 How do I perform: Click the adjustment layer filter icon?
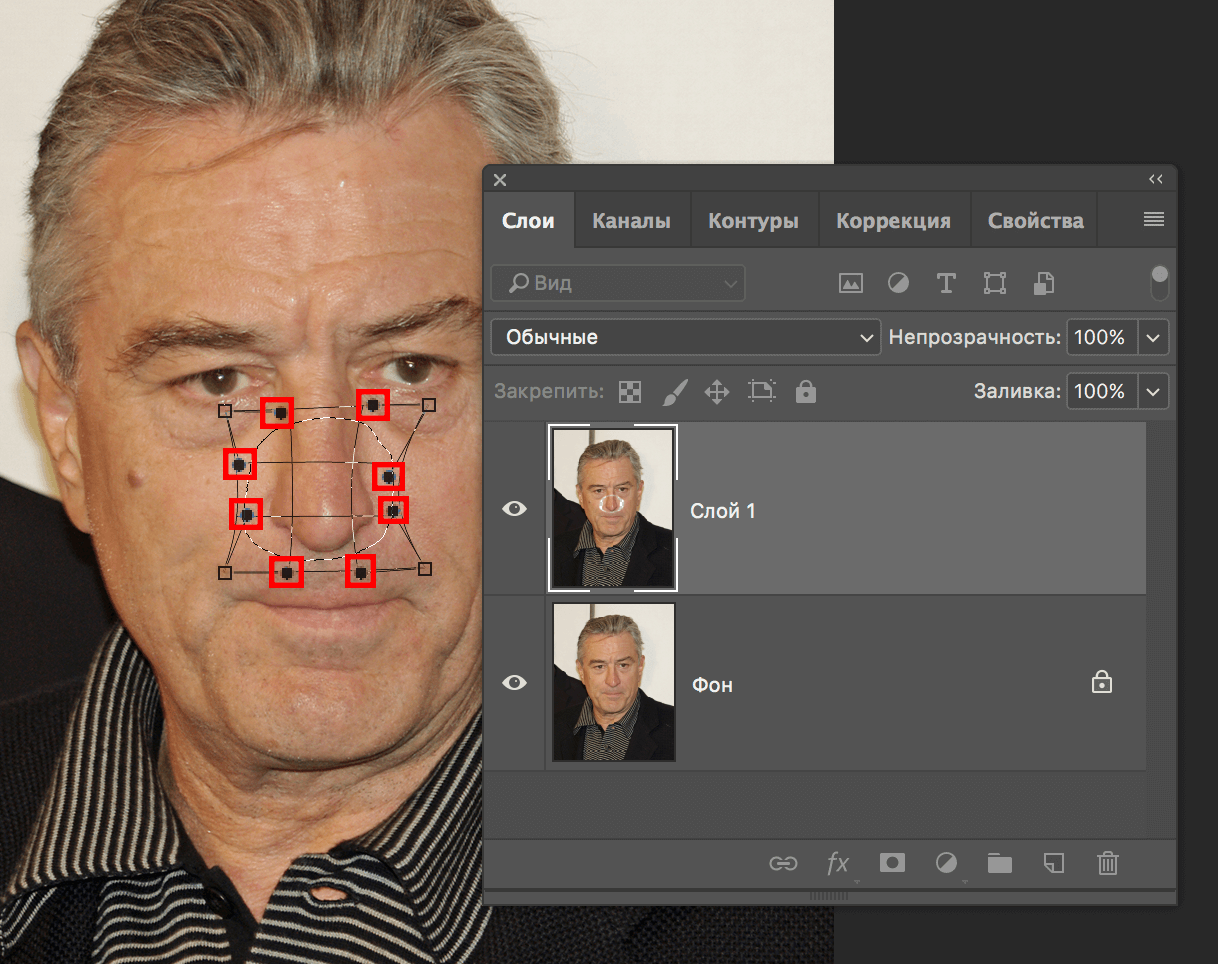point(898,283)
